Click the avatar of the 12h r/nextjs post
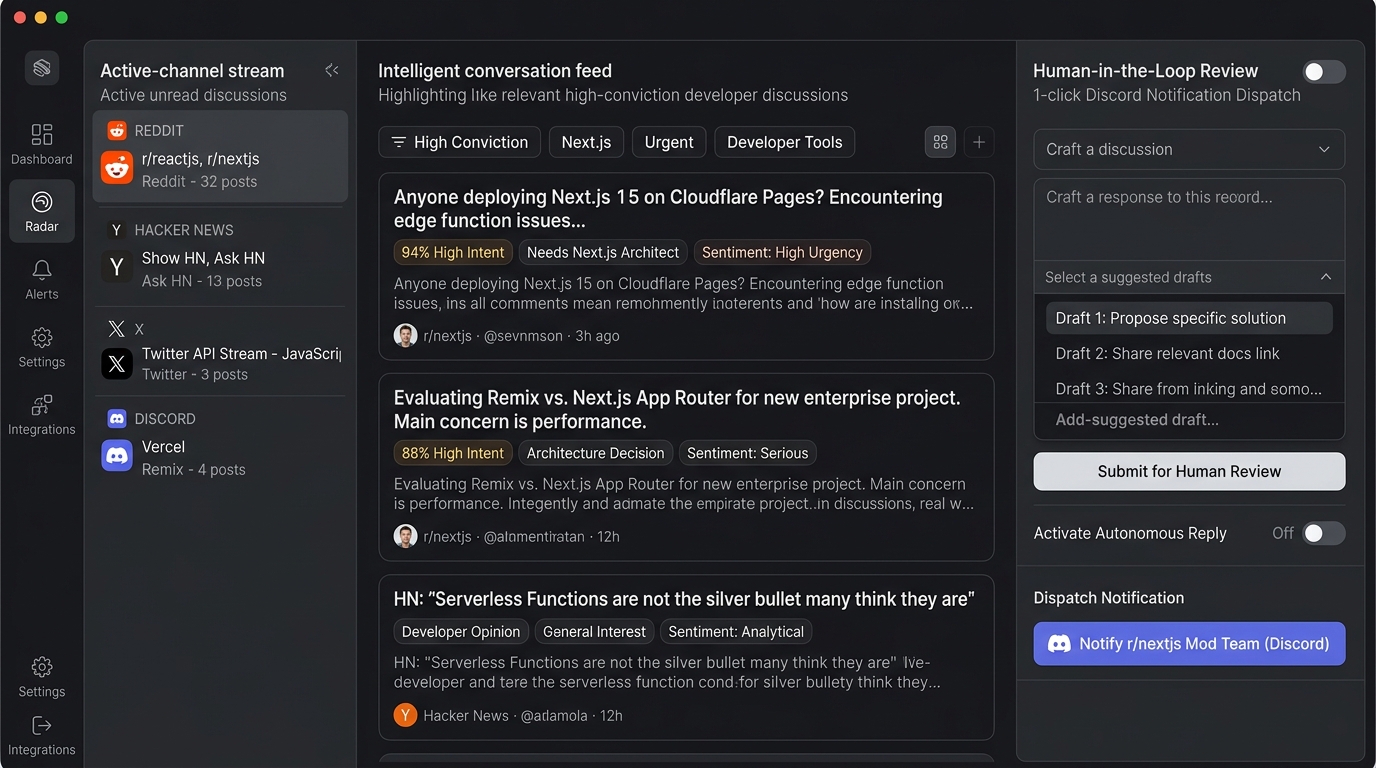This screenshot has width=1376, height=768. click(x=405, y=536)
